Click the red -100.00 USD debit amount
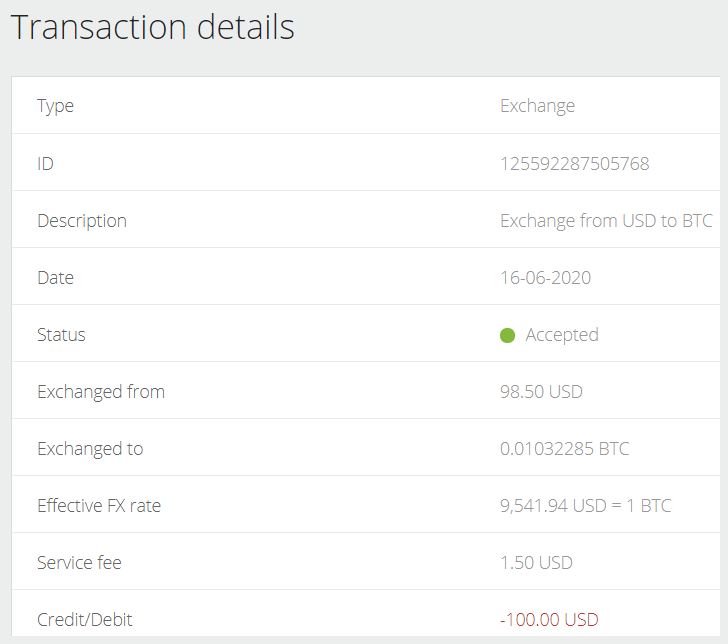The width and height of the screenshot is (728, 644). pos(549,620)
